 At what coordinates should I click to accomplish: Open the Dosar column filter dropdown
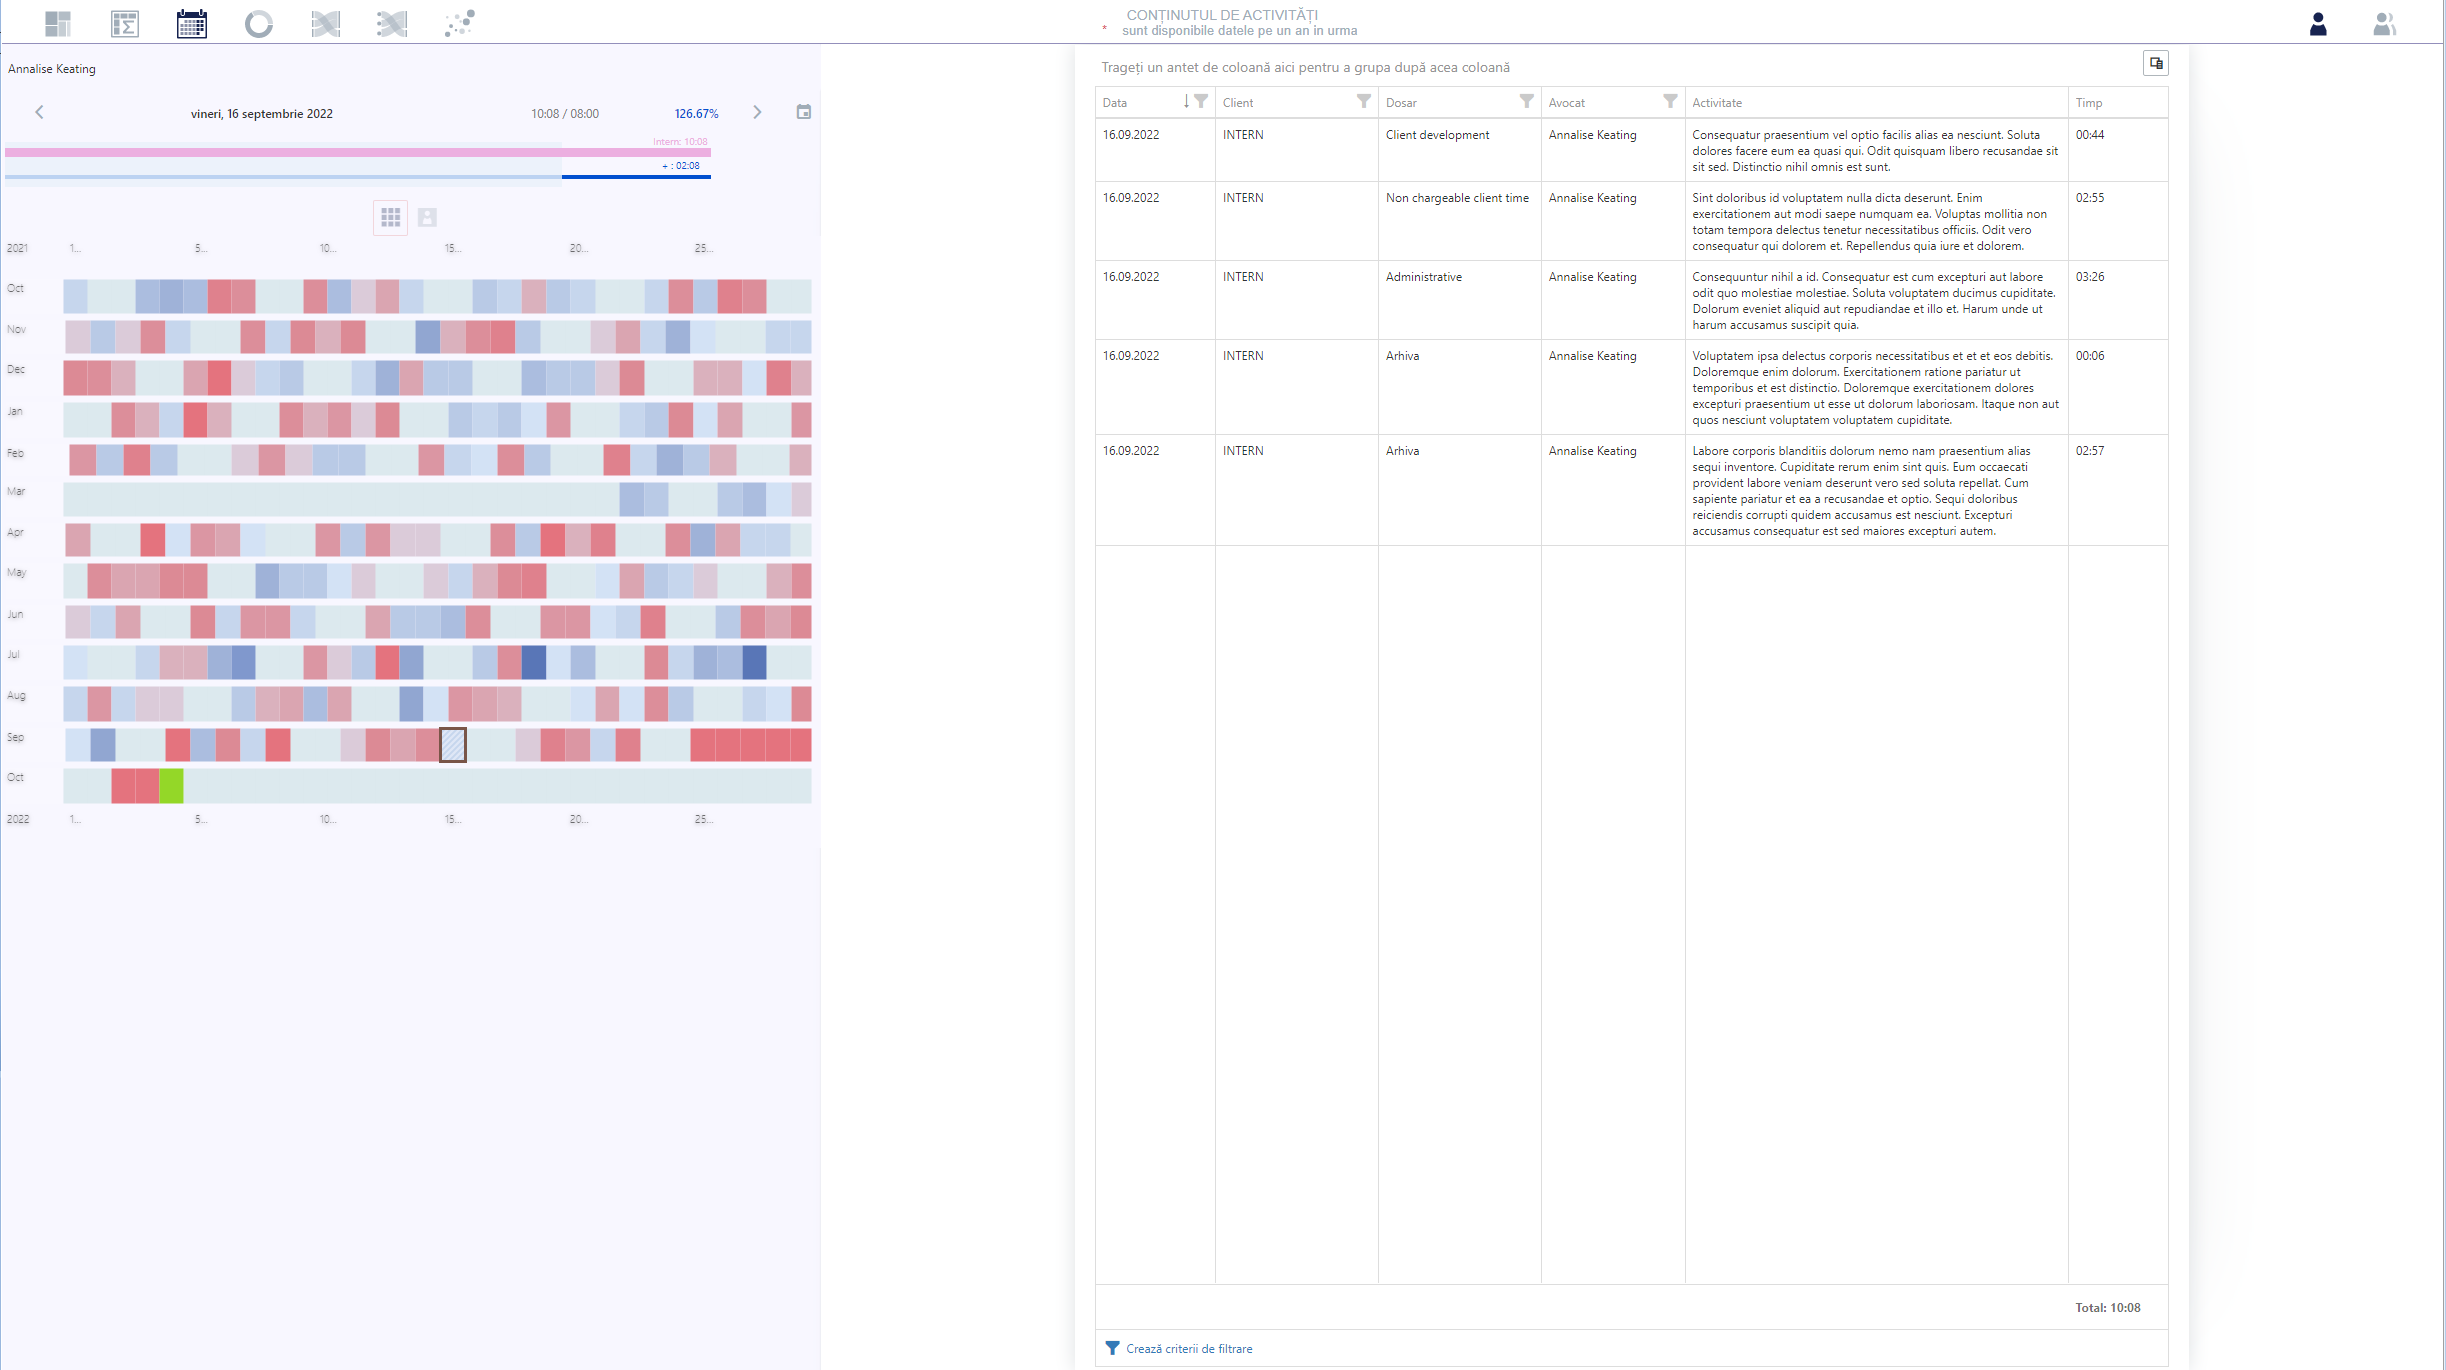(1526, 101)
